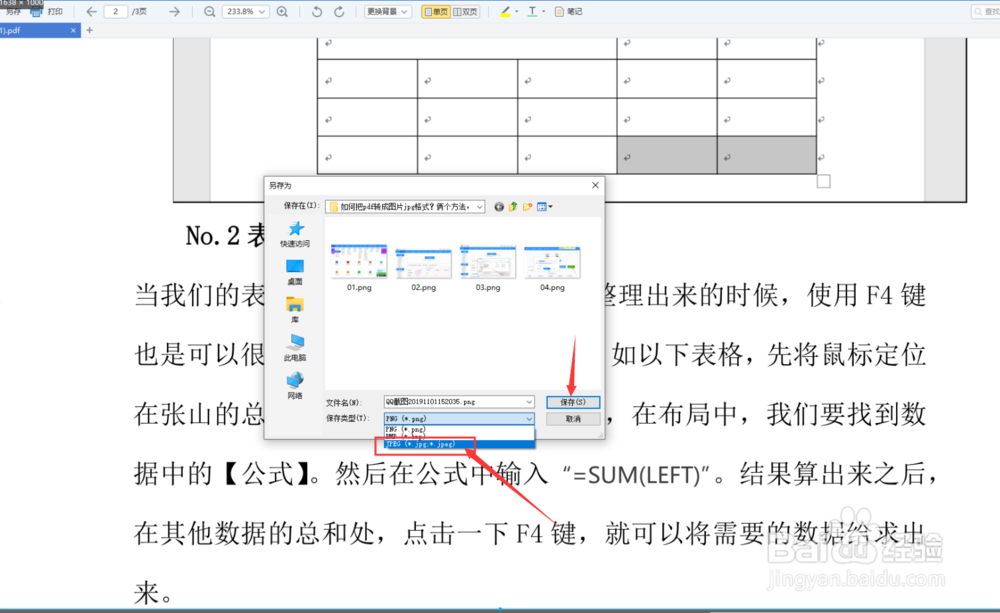Select the underline text T tool

tap(532, 11)
